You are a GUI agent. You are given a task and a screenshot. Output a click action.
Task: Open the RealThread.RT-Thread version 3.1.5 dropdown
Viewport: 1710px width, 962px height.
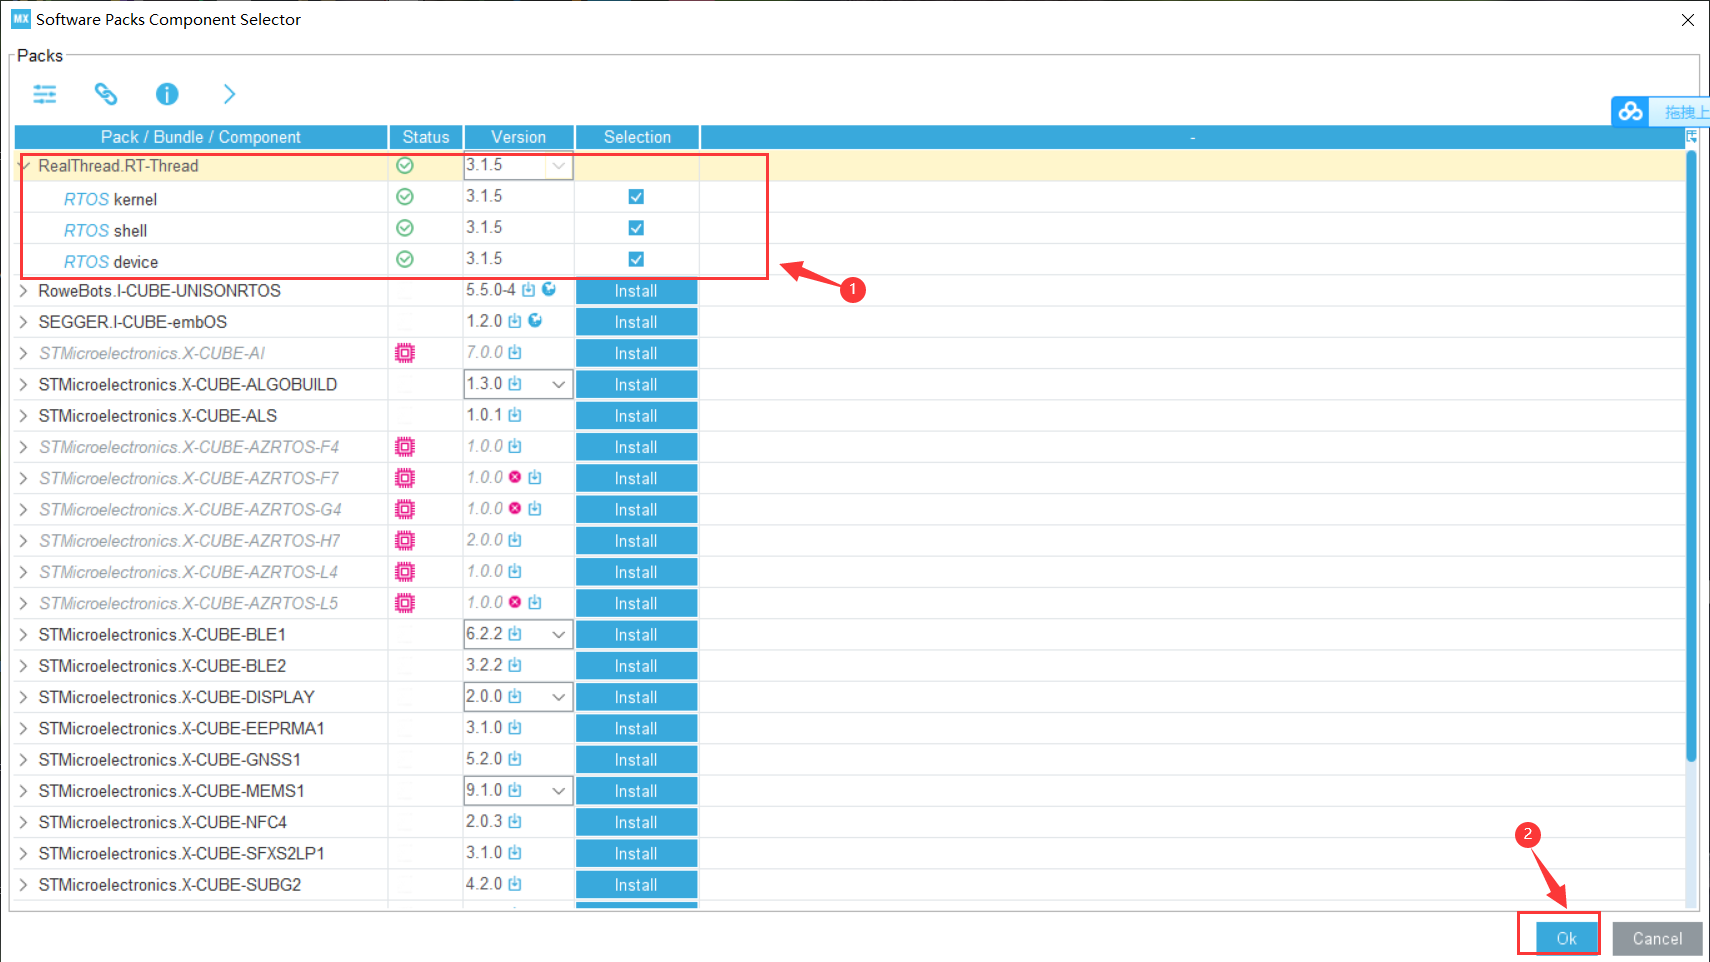559,166
